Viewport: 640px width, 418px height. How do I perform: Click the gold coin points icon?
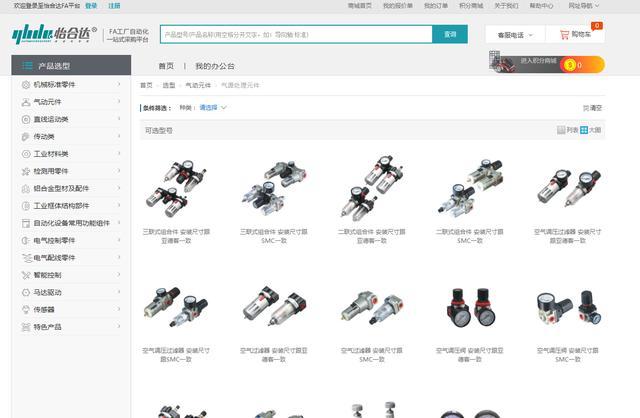(x=570, y=65)
